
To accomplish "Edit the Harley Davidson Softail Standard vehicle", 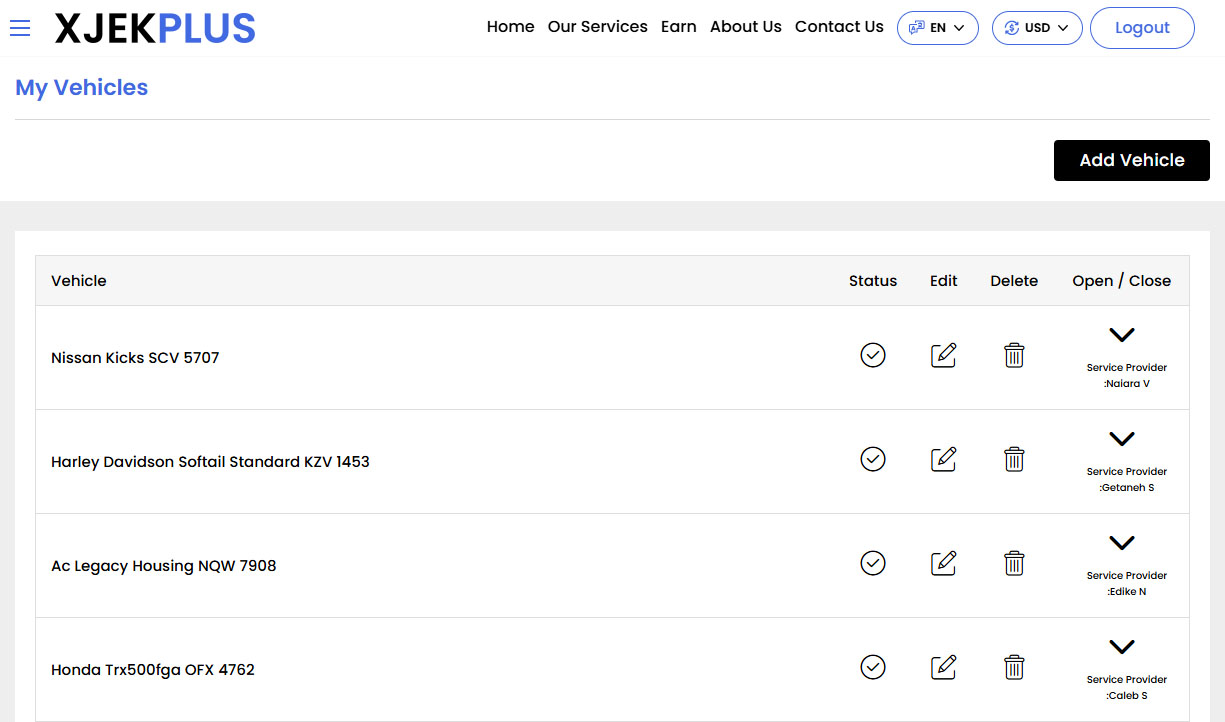I will pyautogui.click(x=943, y=459).
